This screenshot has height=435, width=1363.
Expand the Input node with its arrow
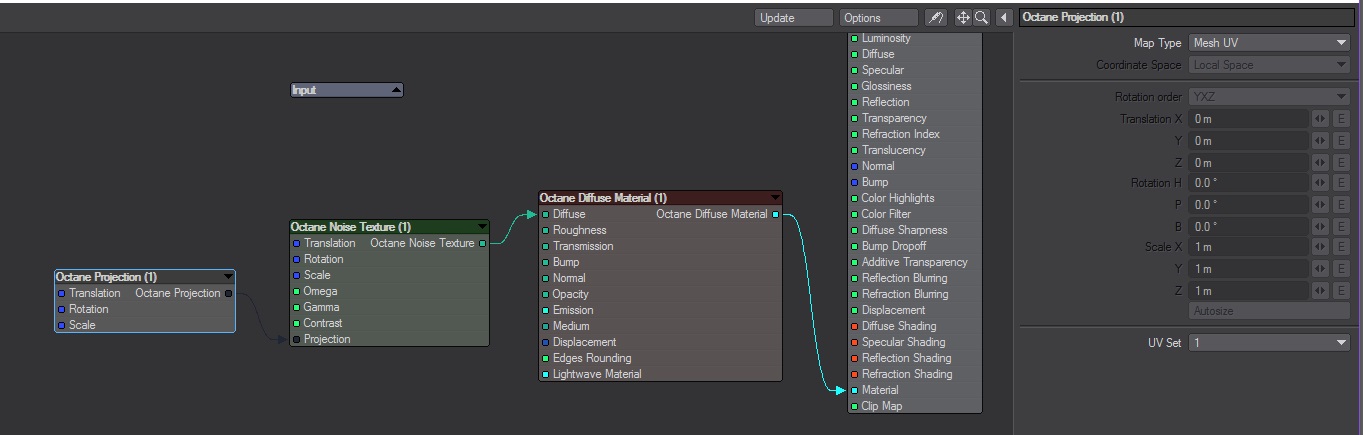(396, 90)
